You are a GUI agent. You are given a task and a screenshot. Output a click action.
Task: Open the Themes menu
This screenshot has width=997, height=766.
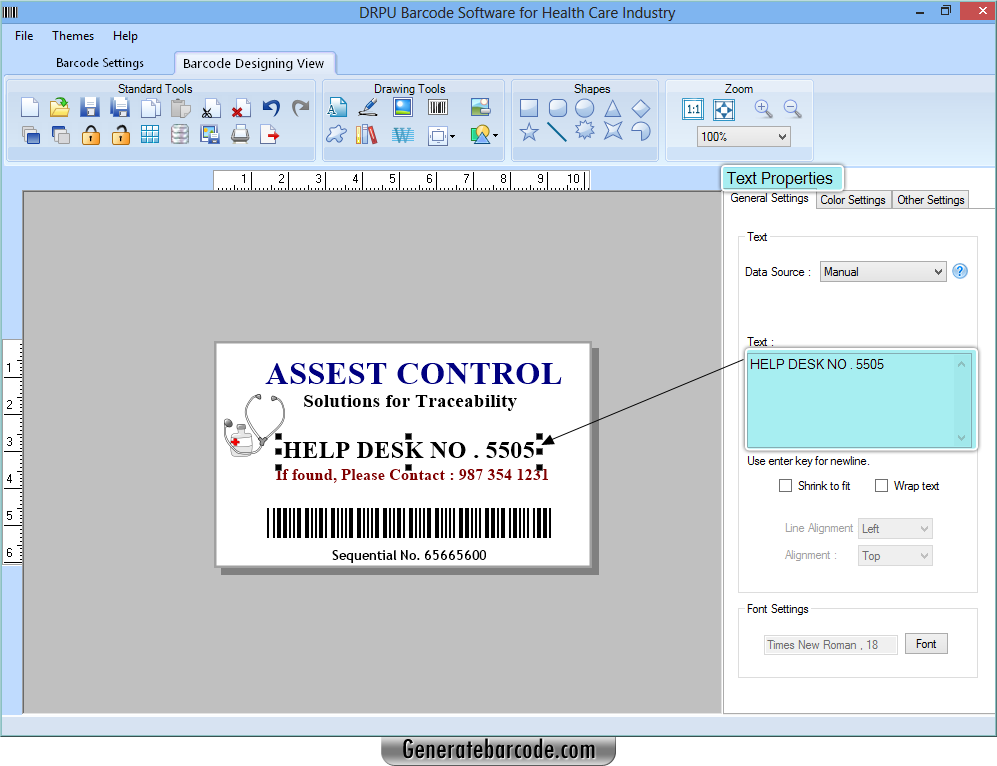coord(73,36)
